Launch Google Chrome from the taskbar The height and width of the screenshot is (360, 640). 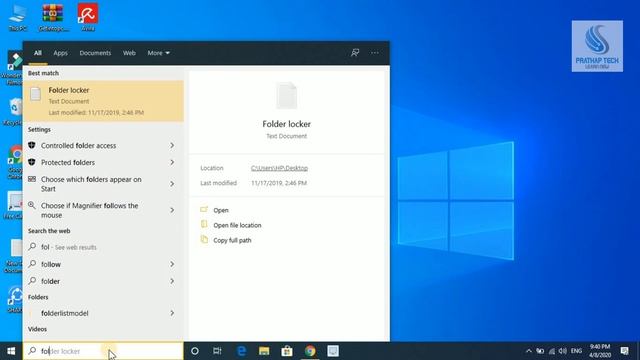coord(310,351)
